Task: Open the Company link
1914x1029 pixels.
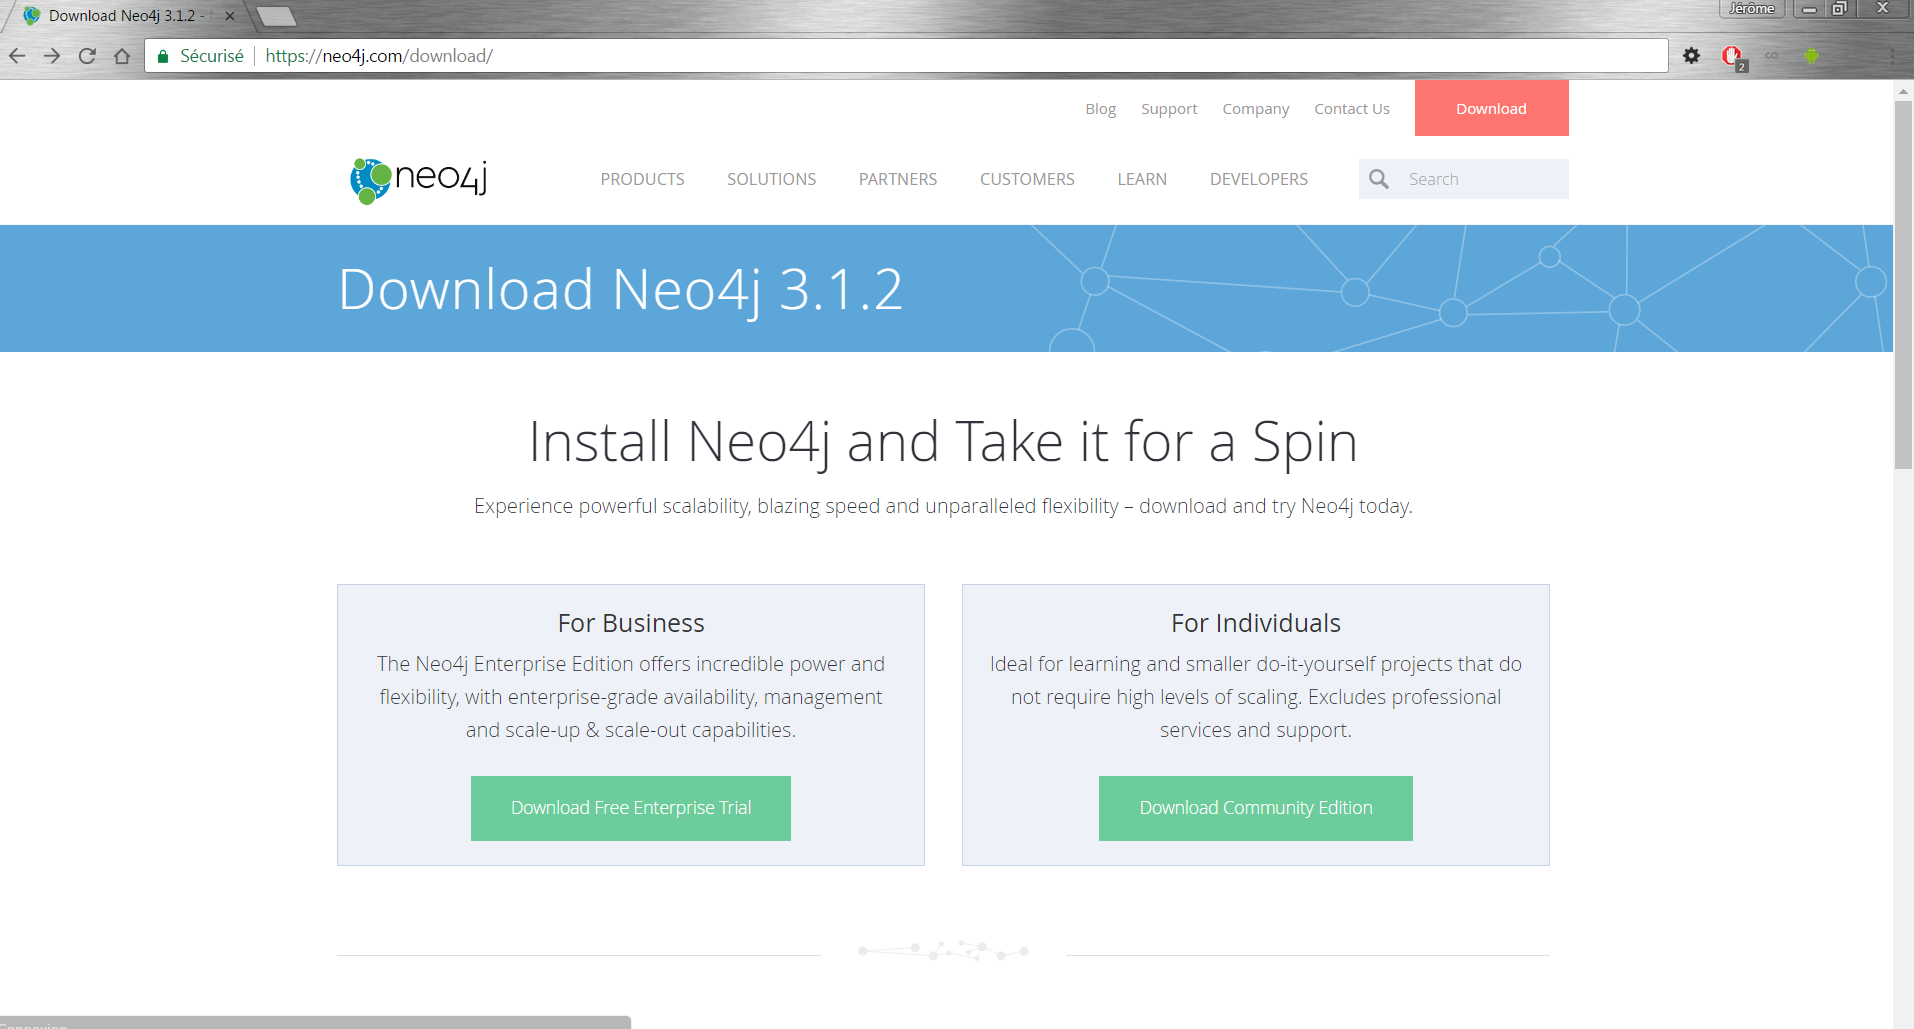Action: pos(1256,109)
